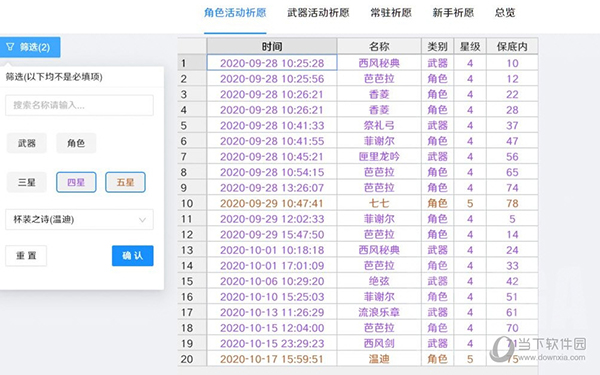The height and width of the screenshot is (375, 600).
Task: Disable the 四星 filter tag
Action: coord(76,182)
